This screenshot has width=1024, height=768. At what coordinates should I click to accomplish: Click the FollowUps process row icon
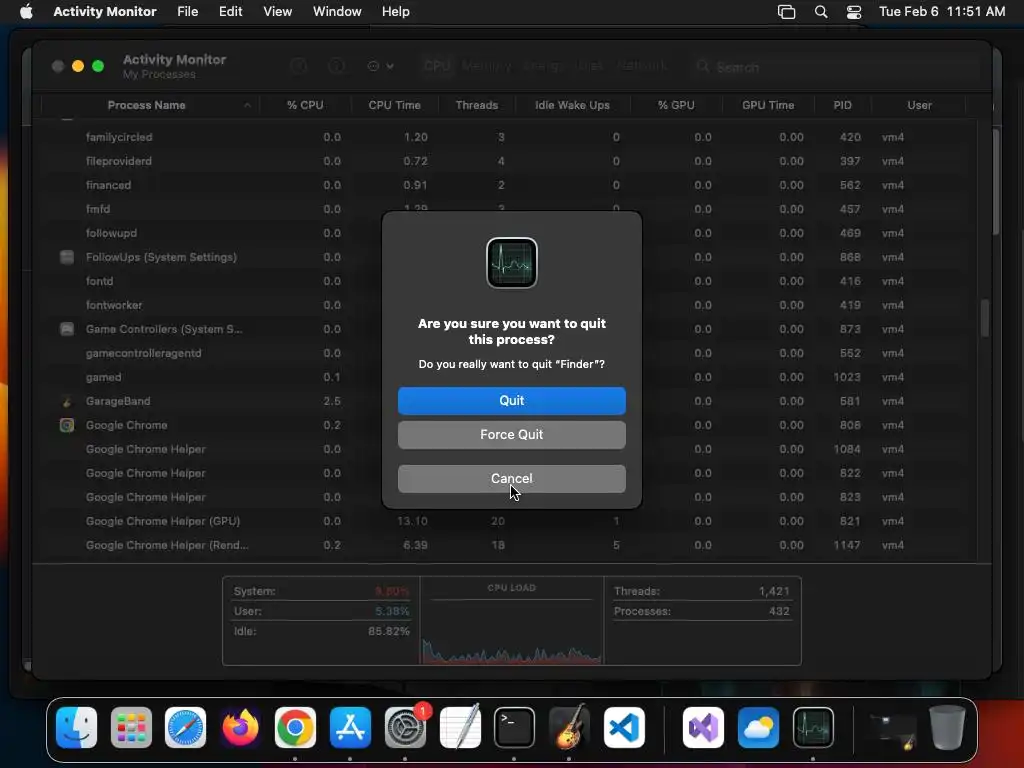(x=67, y=257)
